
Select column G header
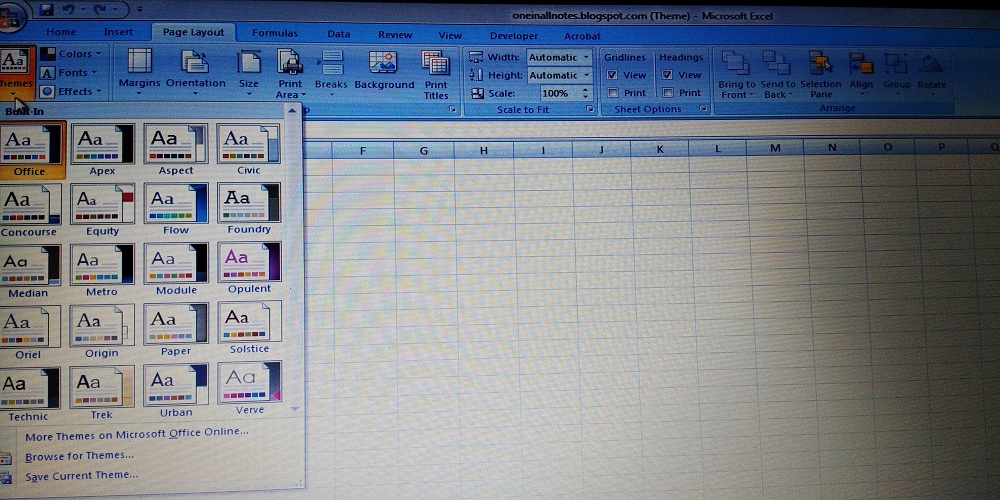pyautogui.click(x=423, y=151)
